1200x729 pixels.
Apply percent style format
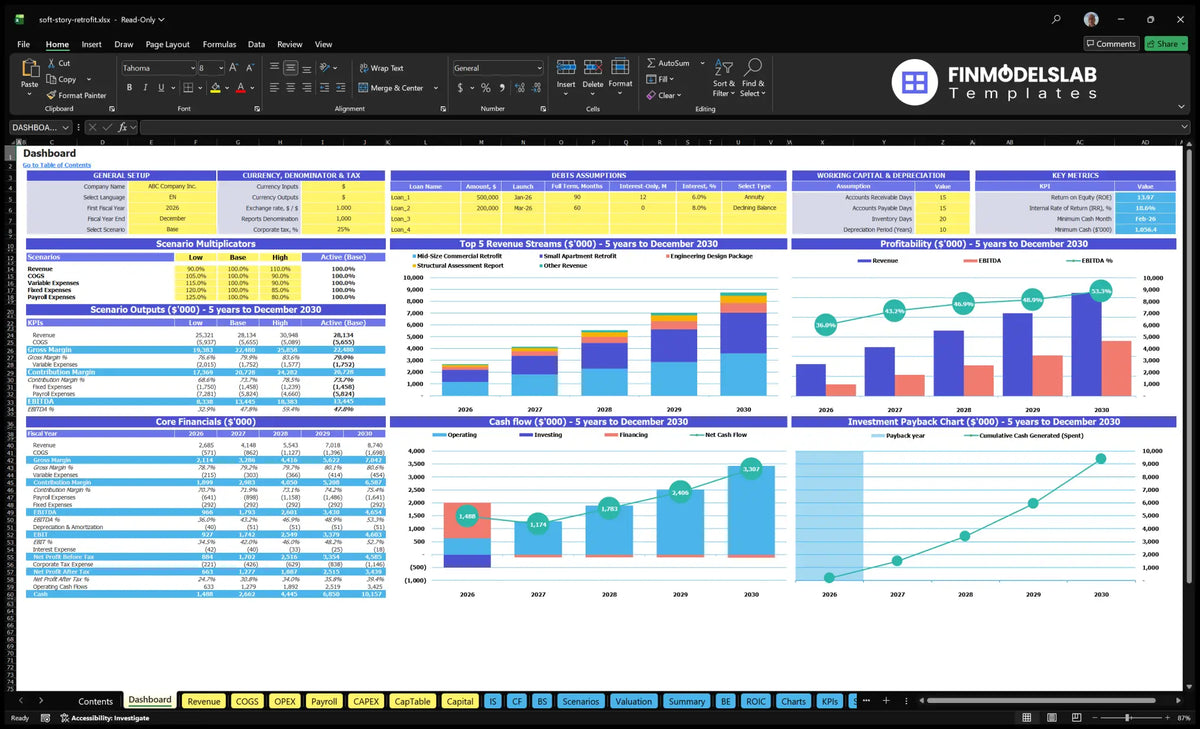pos(486,88)
